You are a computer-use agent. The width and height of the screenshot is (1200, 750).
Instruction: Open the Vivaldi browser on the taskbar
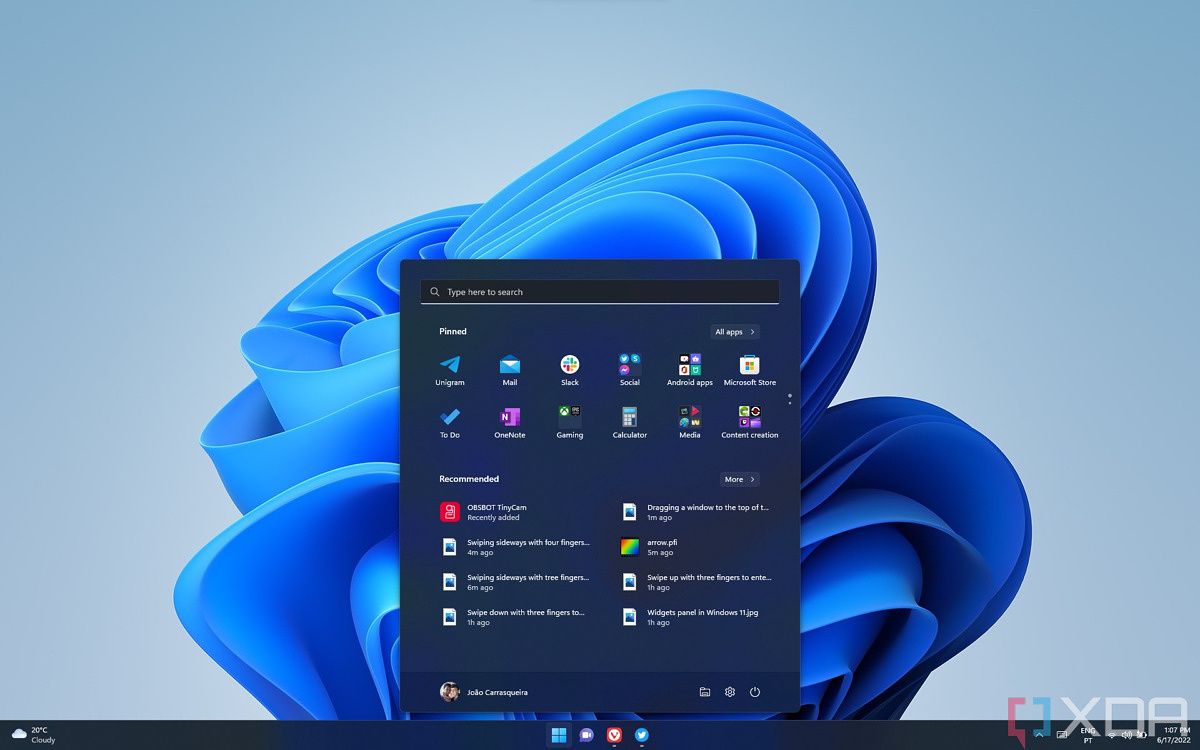(614, 735)
